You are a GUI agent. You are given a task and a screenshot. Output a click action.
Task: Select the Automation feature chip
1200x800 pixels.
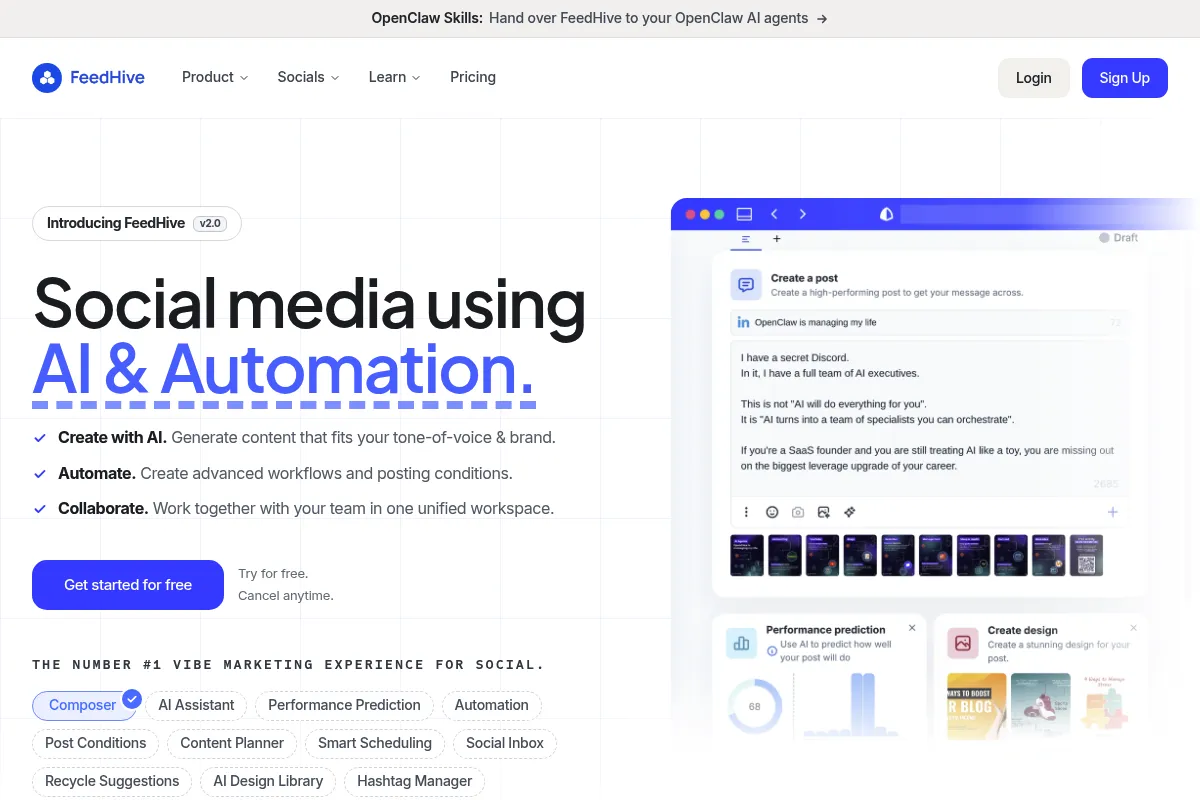point(491,705)
